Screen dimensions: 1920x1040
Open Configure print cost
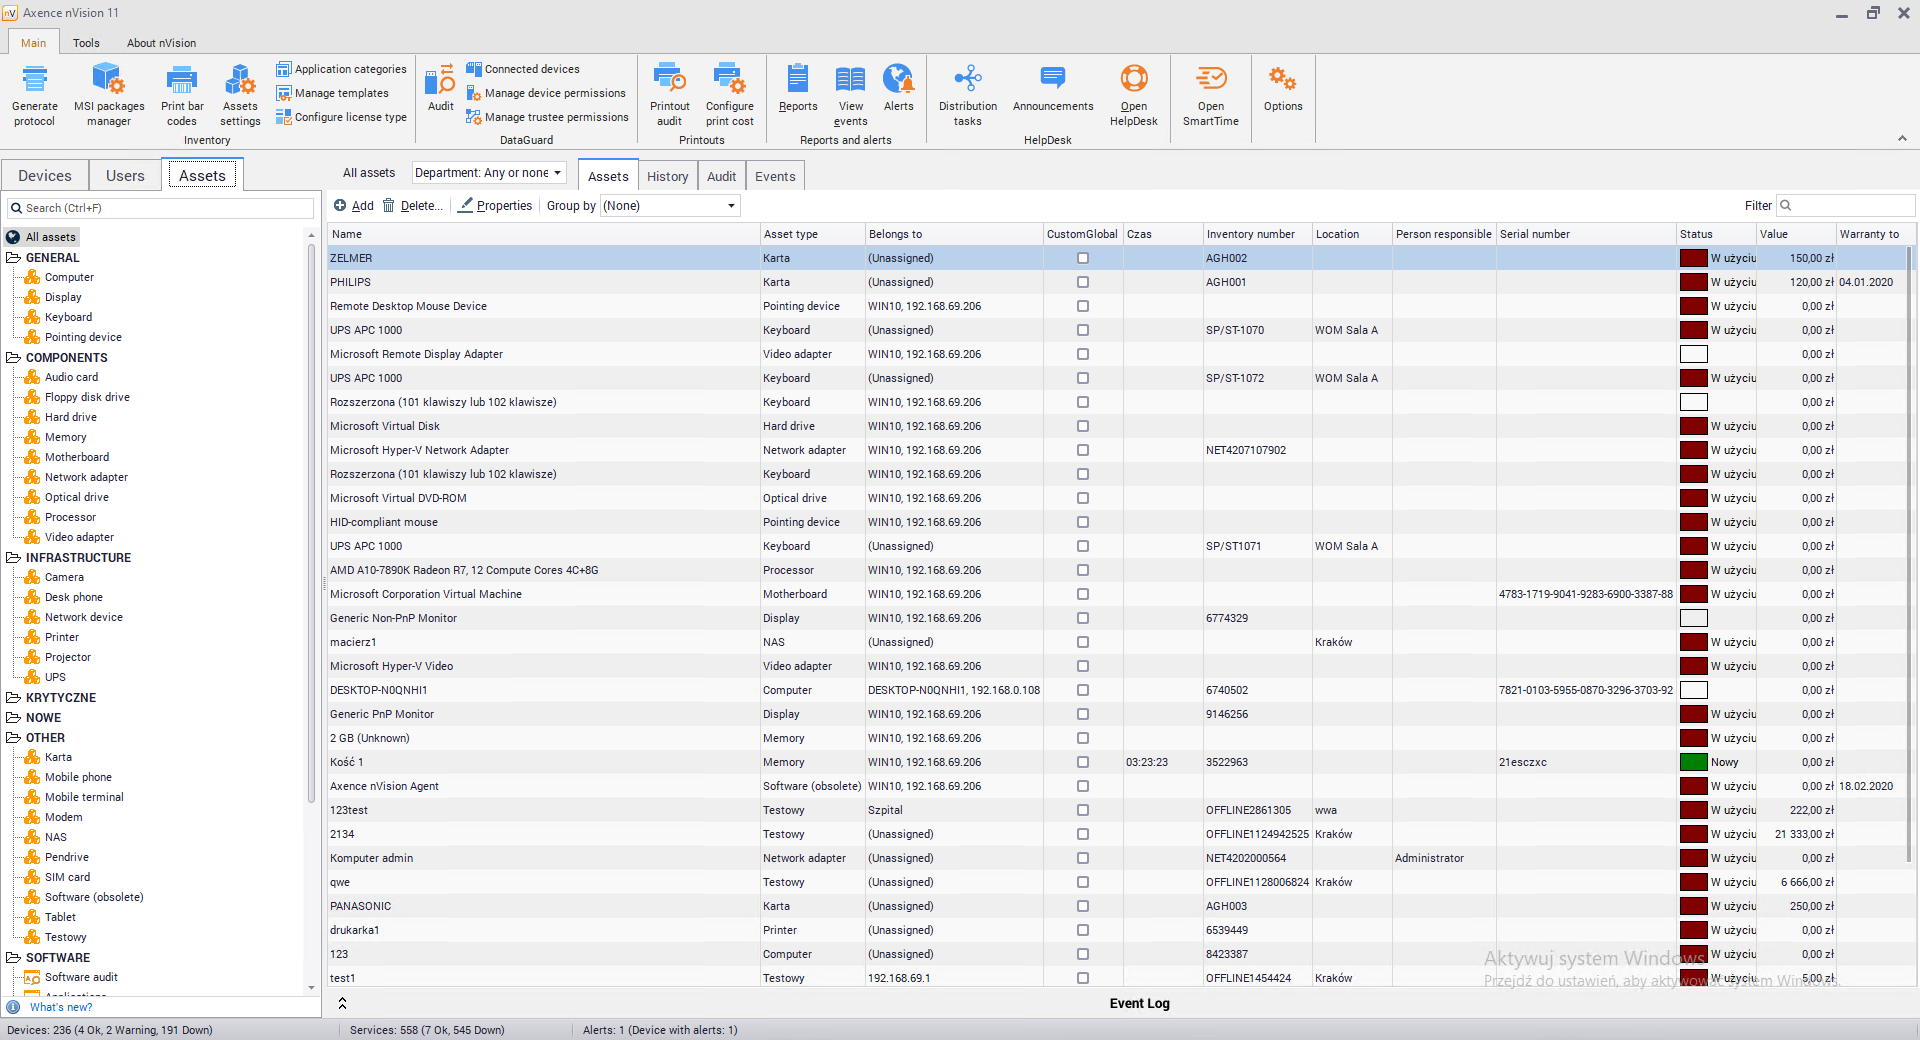point(729,80)
